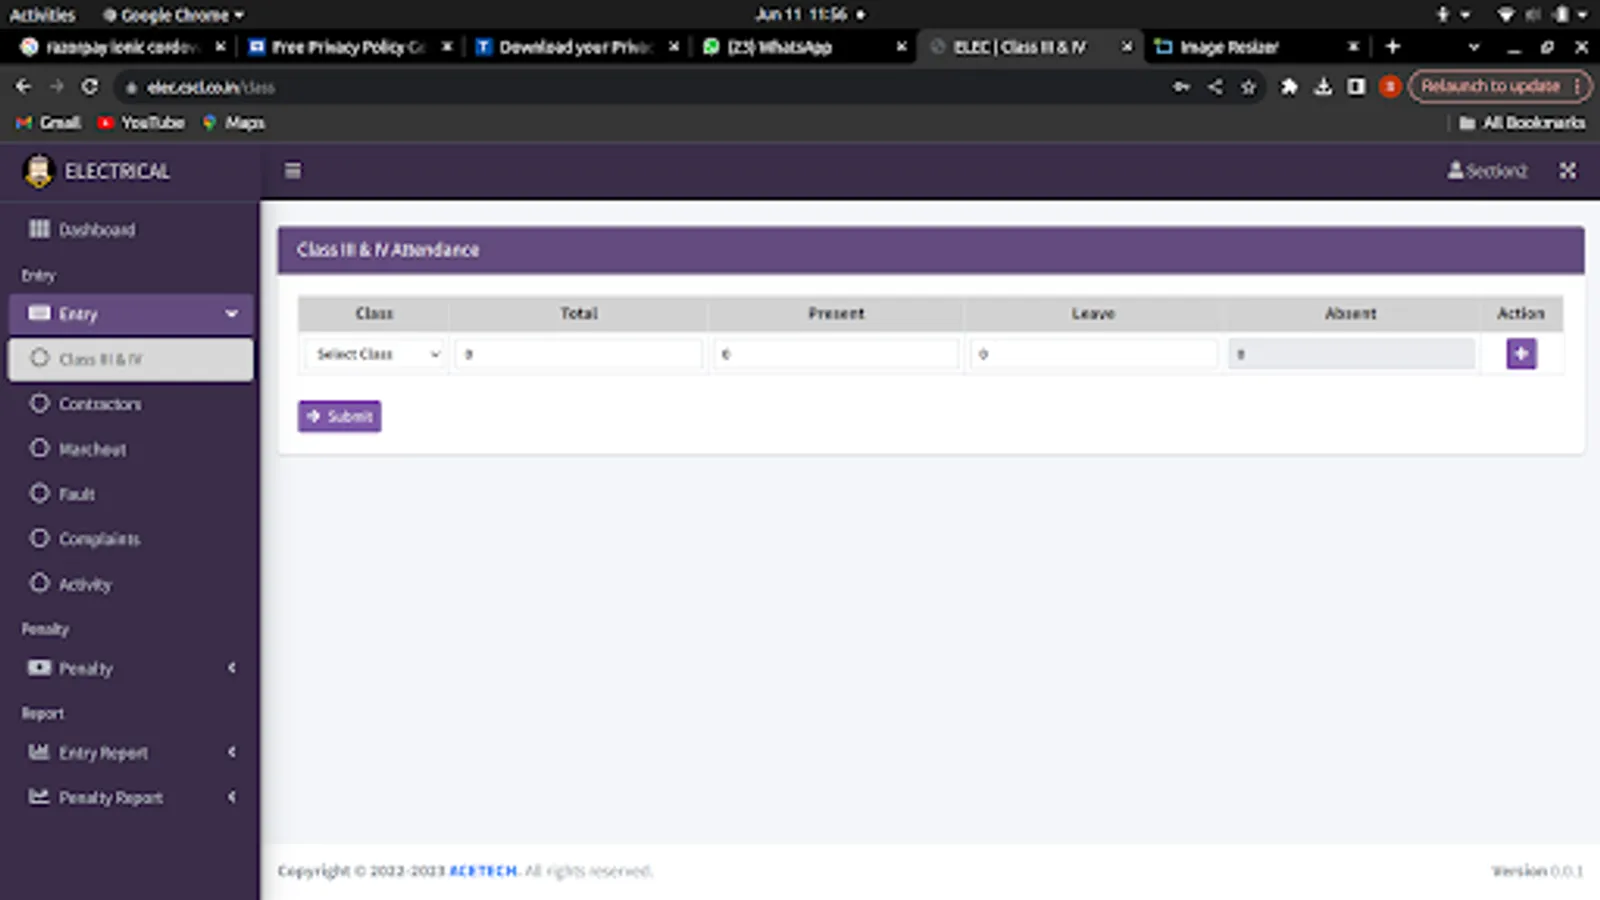
Task: Click the Class column header
Action: (374, 314)
